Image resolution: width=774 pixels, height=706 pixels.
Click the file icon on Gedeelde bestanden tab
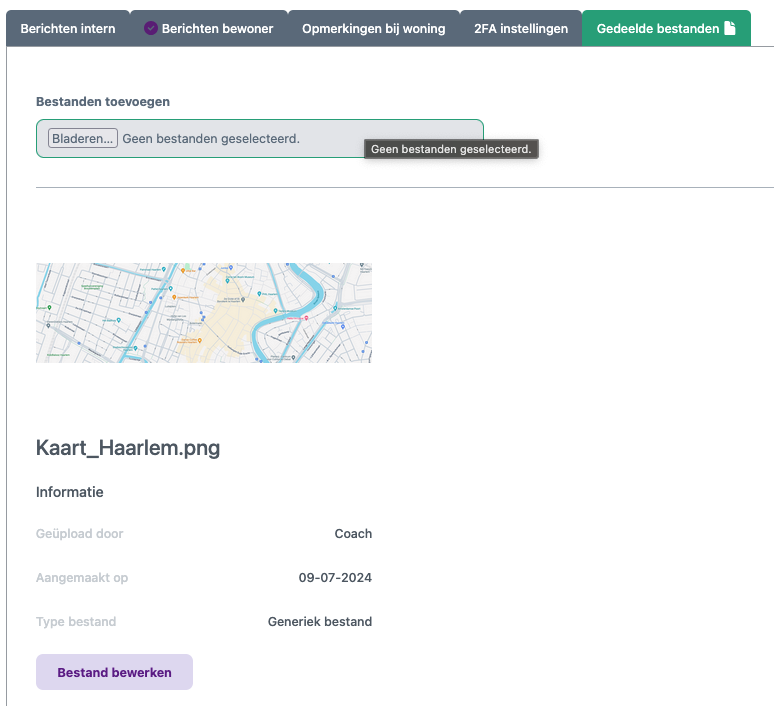[730, 29]
